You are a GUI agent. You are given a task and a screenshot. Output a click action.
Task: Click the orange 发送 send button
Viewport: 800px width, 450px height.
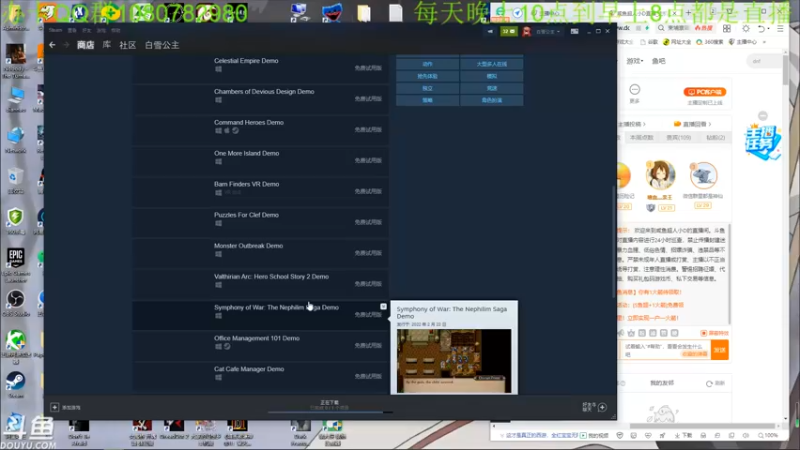(719, 350)
